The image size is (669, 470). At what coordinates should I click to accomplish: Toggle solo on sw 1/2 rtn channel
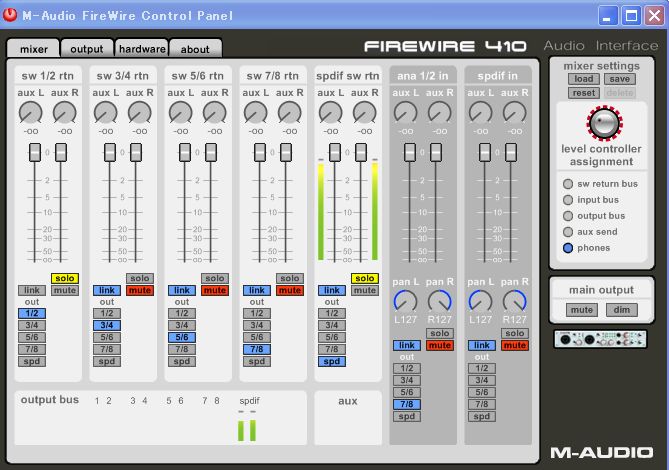tap(65, 278)
